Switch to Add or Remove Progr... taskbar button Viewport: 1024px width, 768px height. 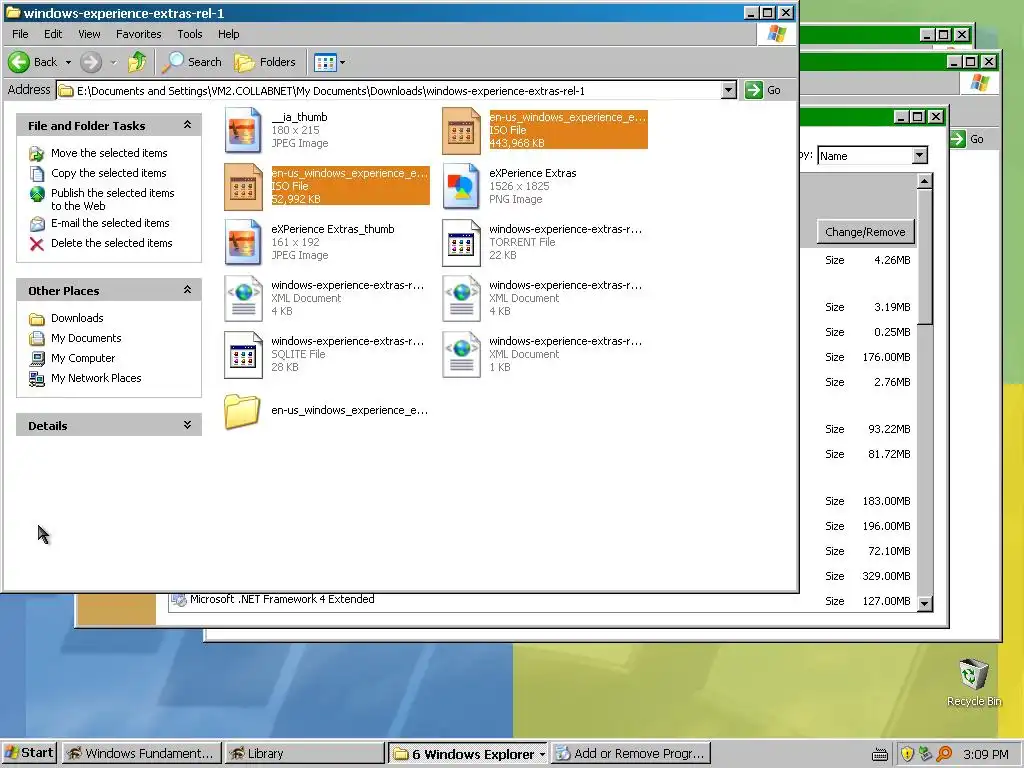coord(632,754)
